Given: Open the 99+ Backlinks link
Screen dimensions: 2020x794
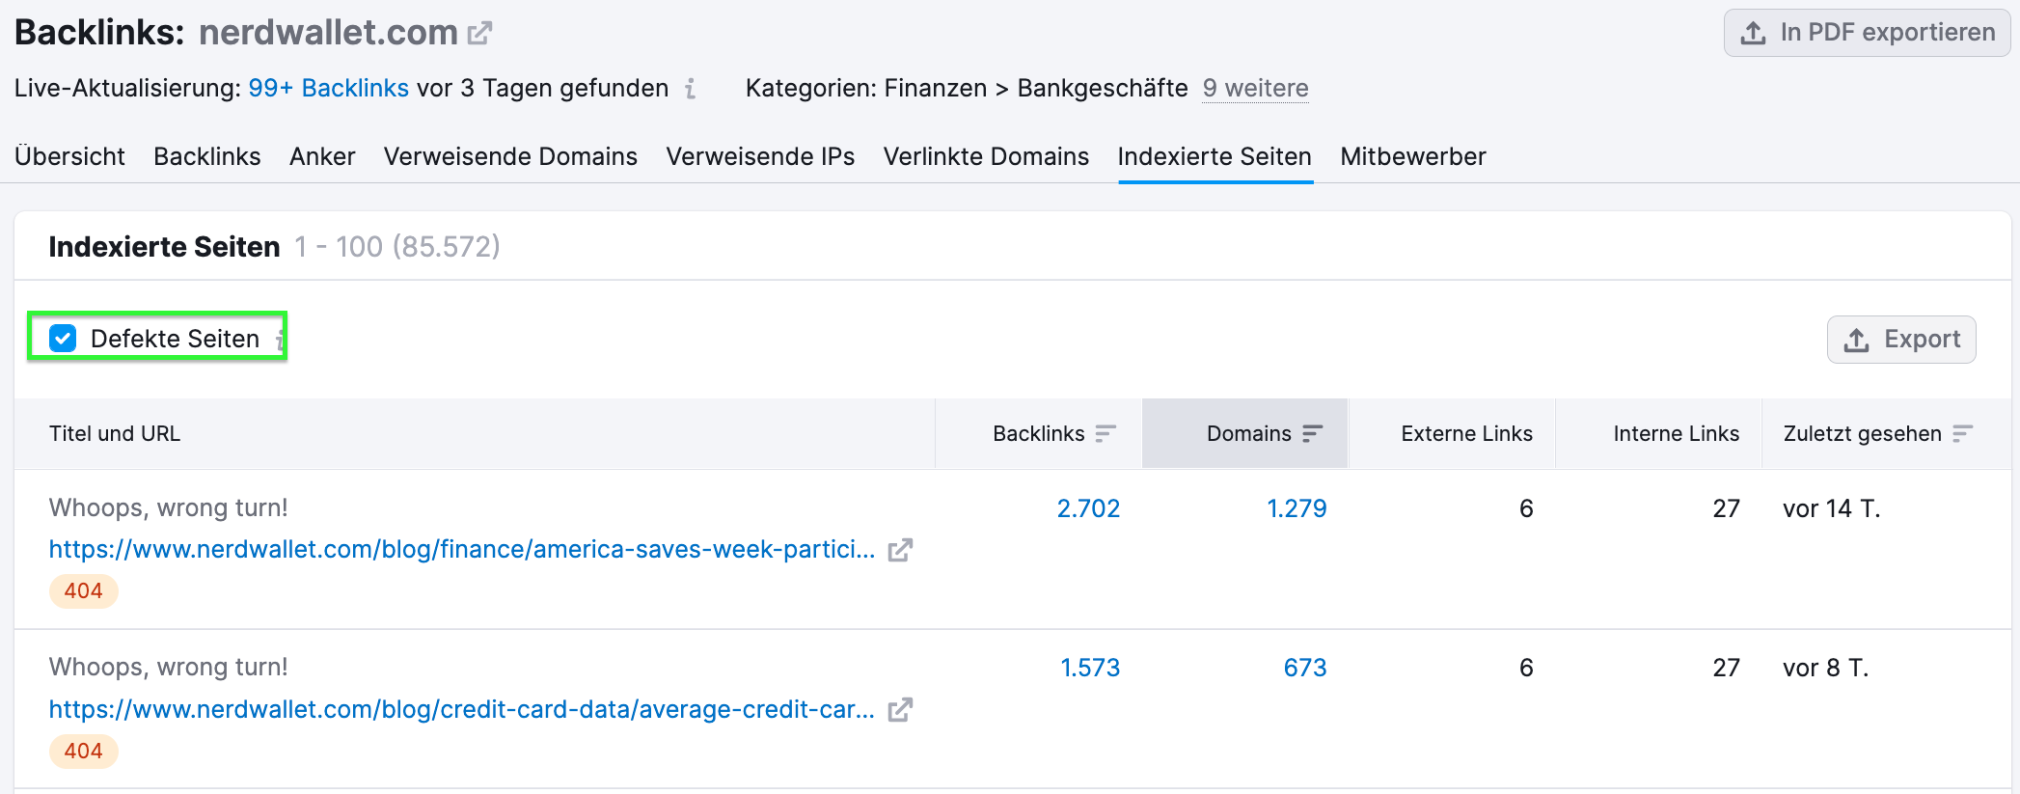Looking at the screenshot, I should (329, 89).
